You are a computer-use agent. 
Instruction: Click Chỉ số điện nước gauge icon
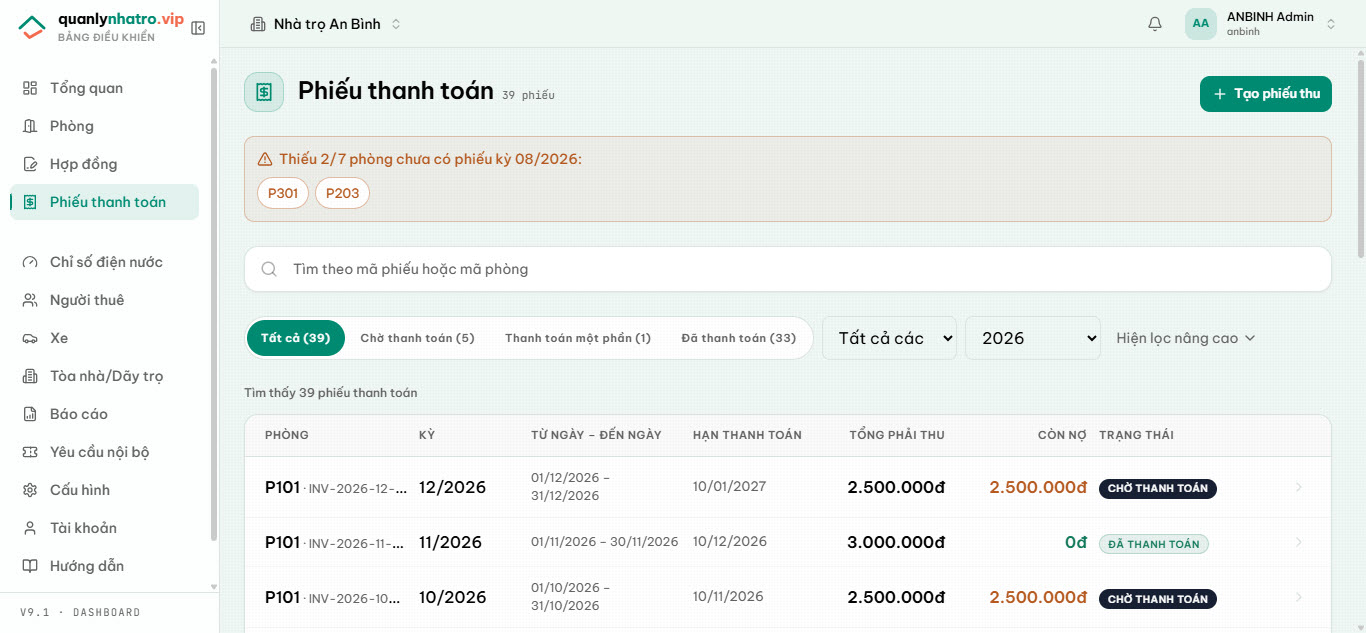(30, 262)
